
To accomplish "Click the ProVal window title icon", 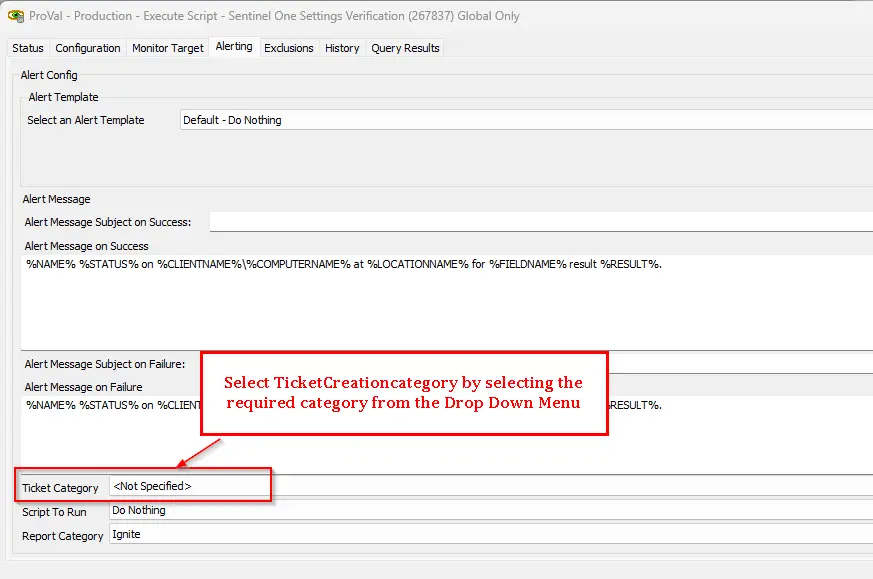I will pos(16,16).
